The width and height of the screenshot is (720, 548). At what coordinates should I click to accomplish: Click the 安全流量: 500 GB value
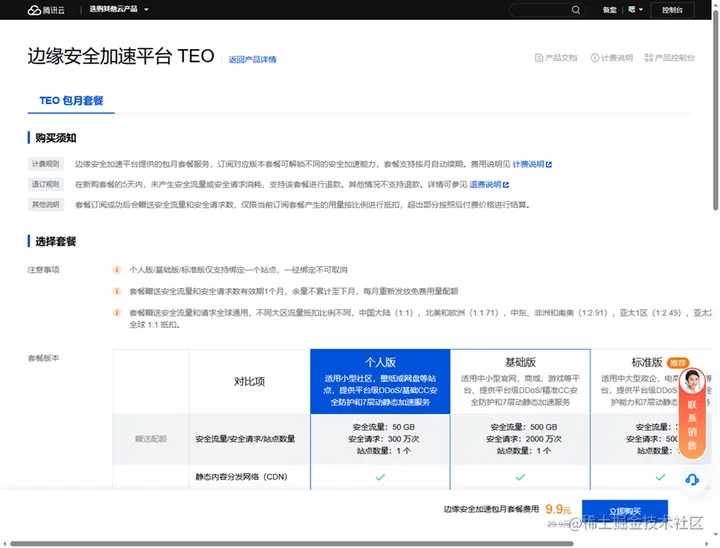pyautogui.click(x=523, y=427)
